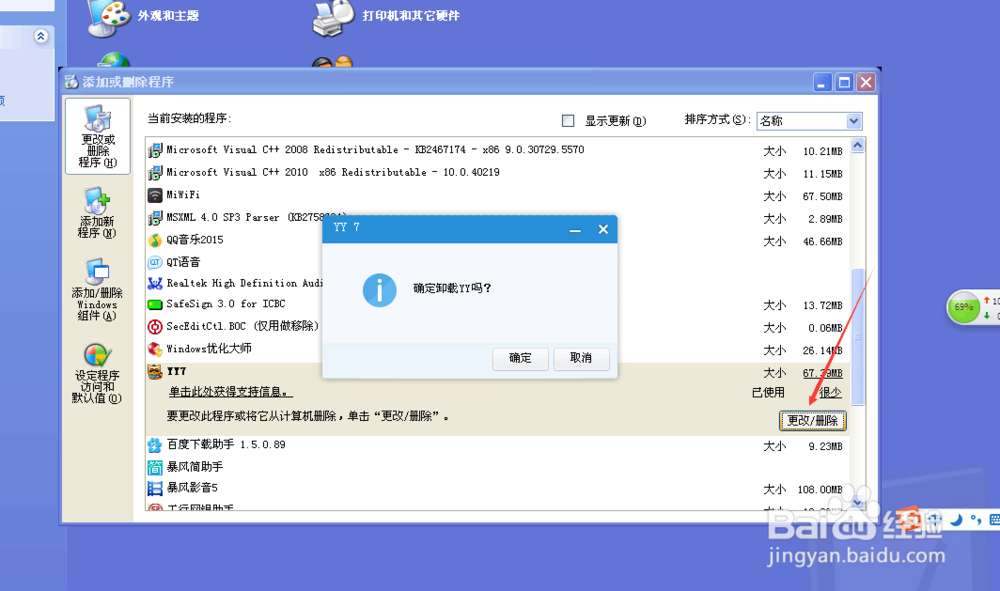
Task: Click the 暴风影音5 program icon
Action: tap(155, 488)
